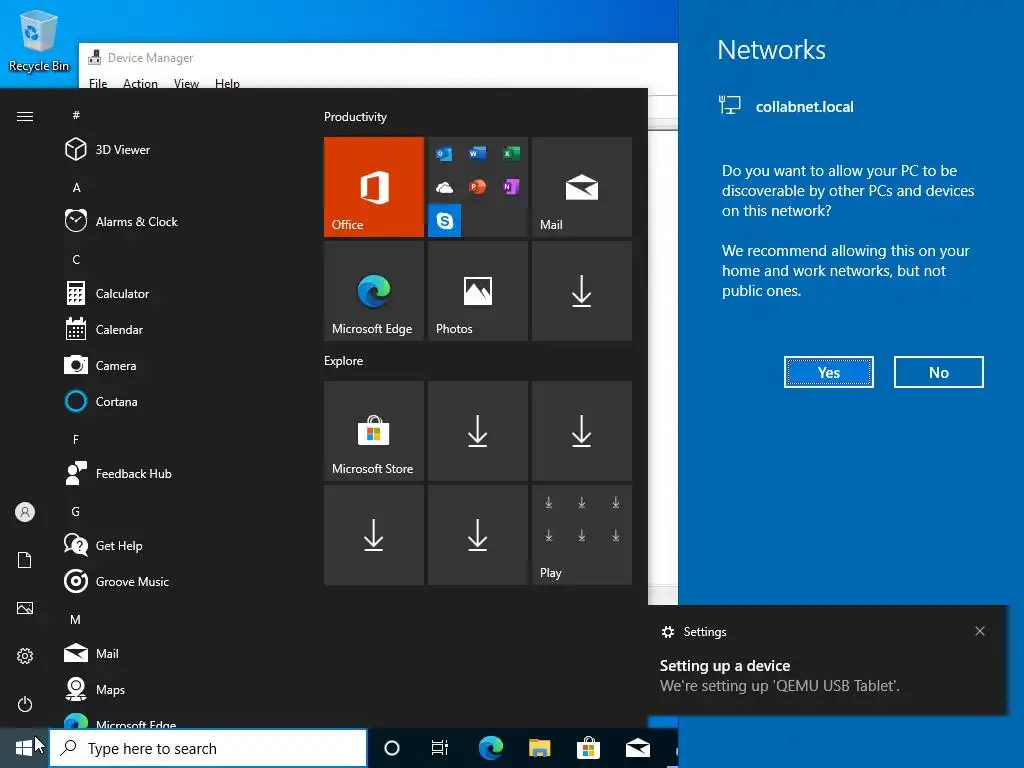Click the OneNote icon in Office folder tile
This screenshot has height=768, width=1024.
(511, 187)
